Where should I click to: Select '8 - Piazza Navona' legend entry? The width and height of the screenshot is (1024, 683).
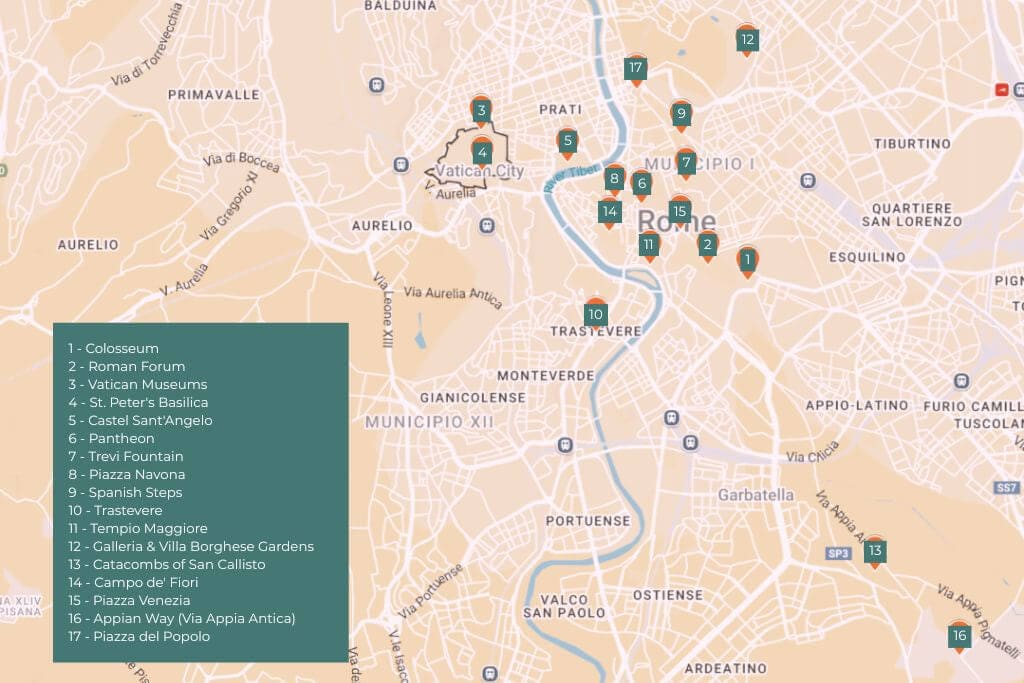pos(127,474)
